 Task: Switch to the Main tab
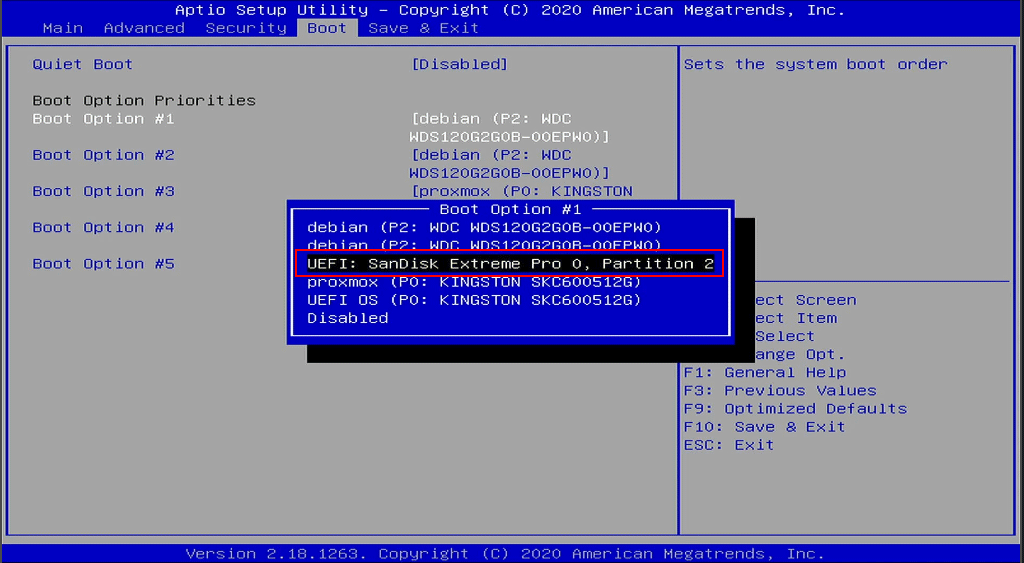click(x=63, y=28)
